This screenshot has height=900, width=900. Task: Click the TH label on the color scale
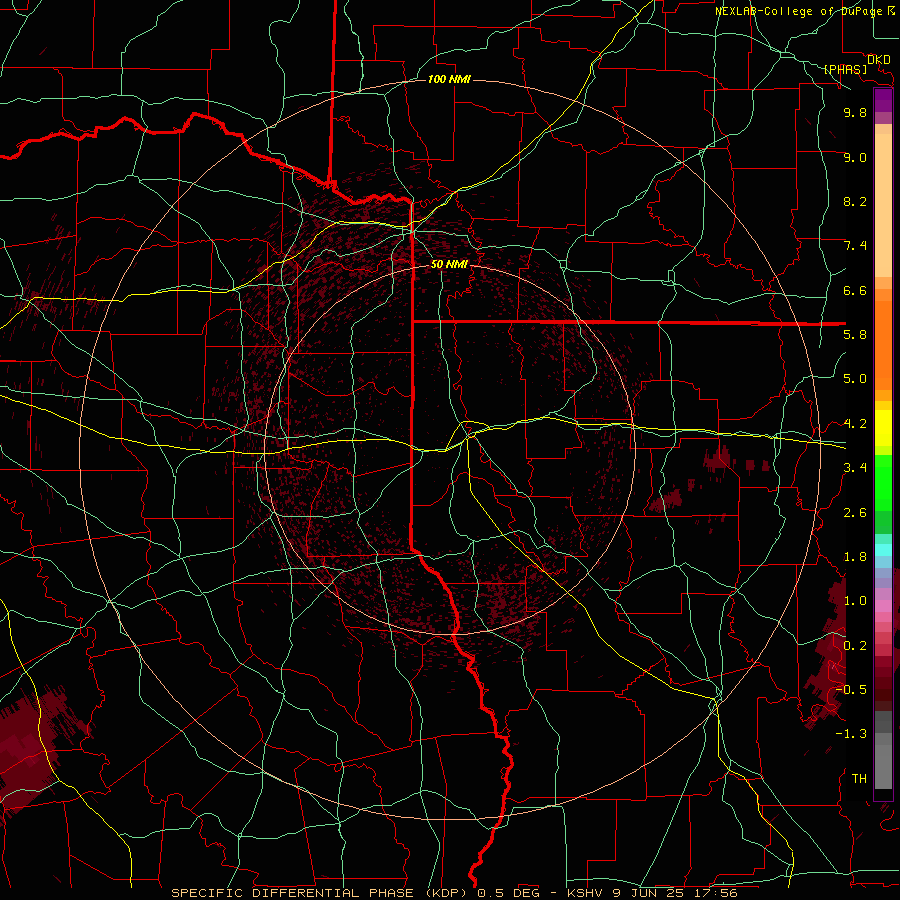coord(859,778)
